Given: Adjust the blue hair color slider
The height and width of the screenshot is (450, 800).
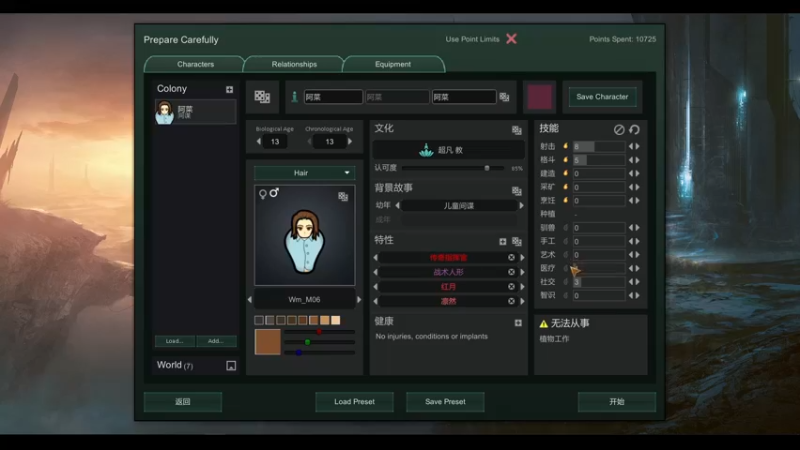Looking at the screenshot, I should [299, 352].
